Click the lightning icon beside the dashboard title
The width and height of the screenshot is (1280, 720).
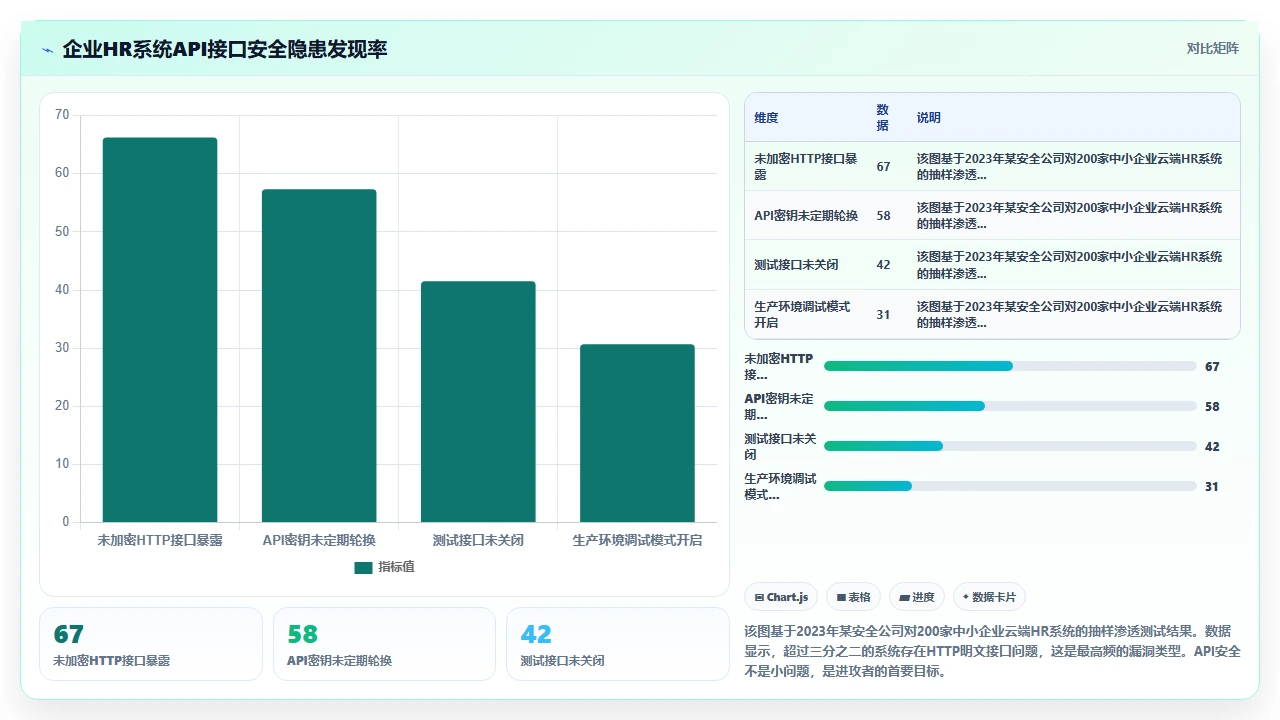pyautogui.click(x=48, y=49)
